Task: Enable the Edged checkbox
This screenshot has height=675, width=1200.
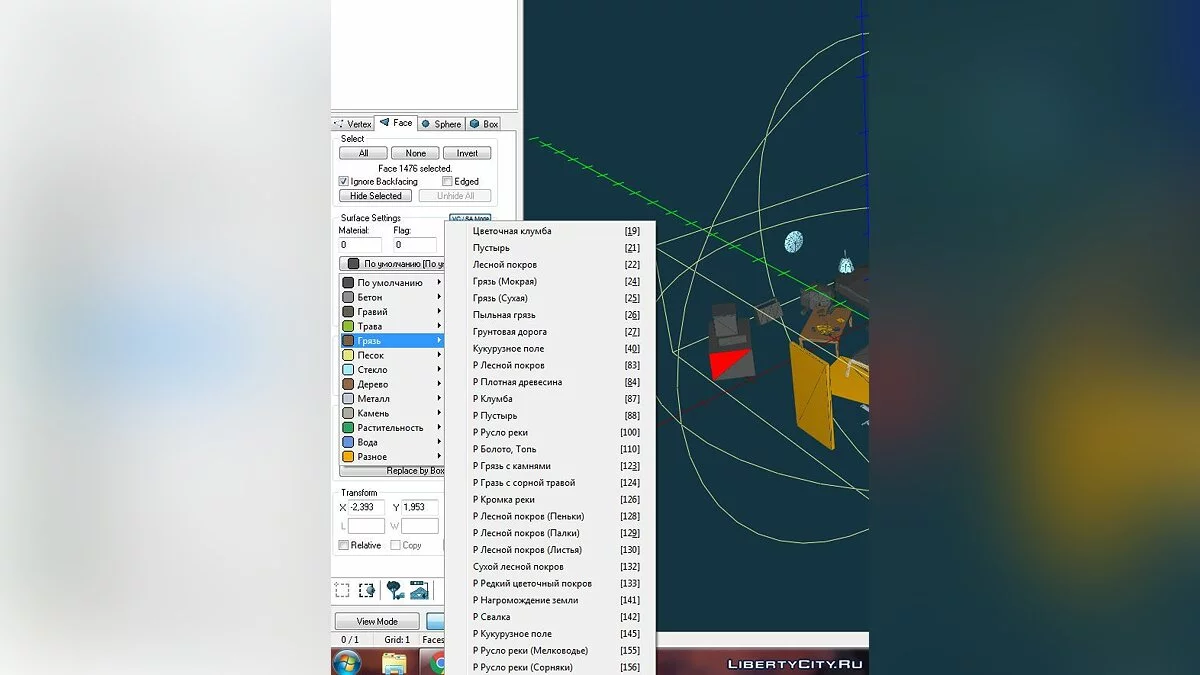Action: (447, 182)
